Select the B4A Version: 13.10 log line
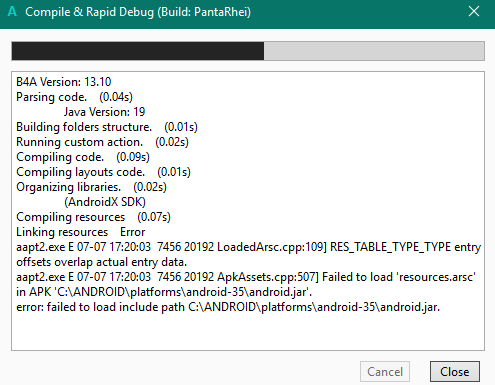Viewport: 495px width, 385px height. click(64, 82)
